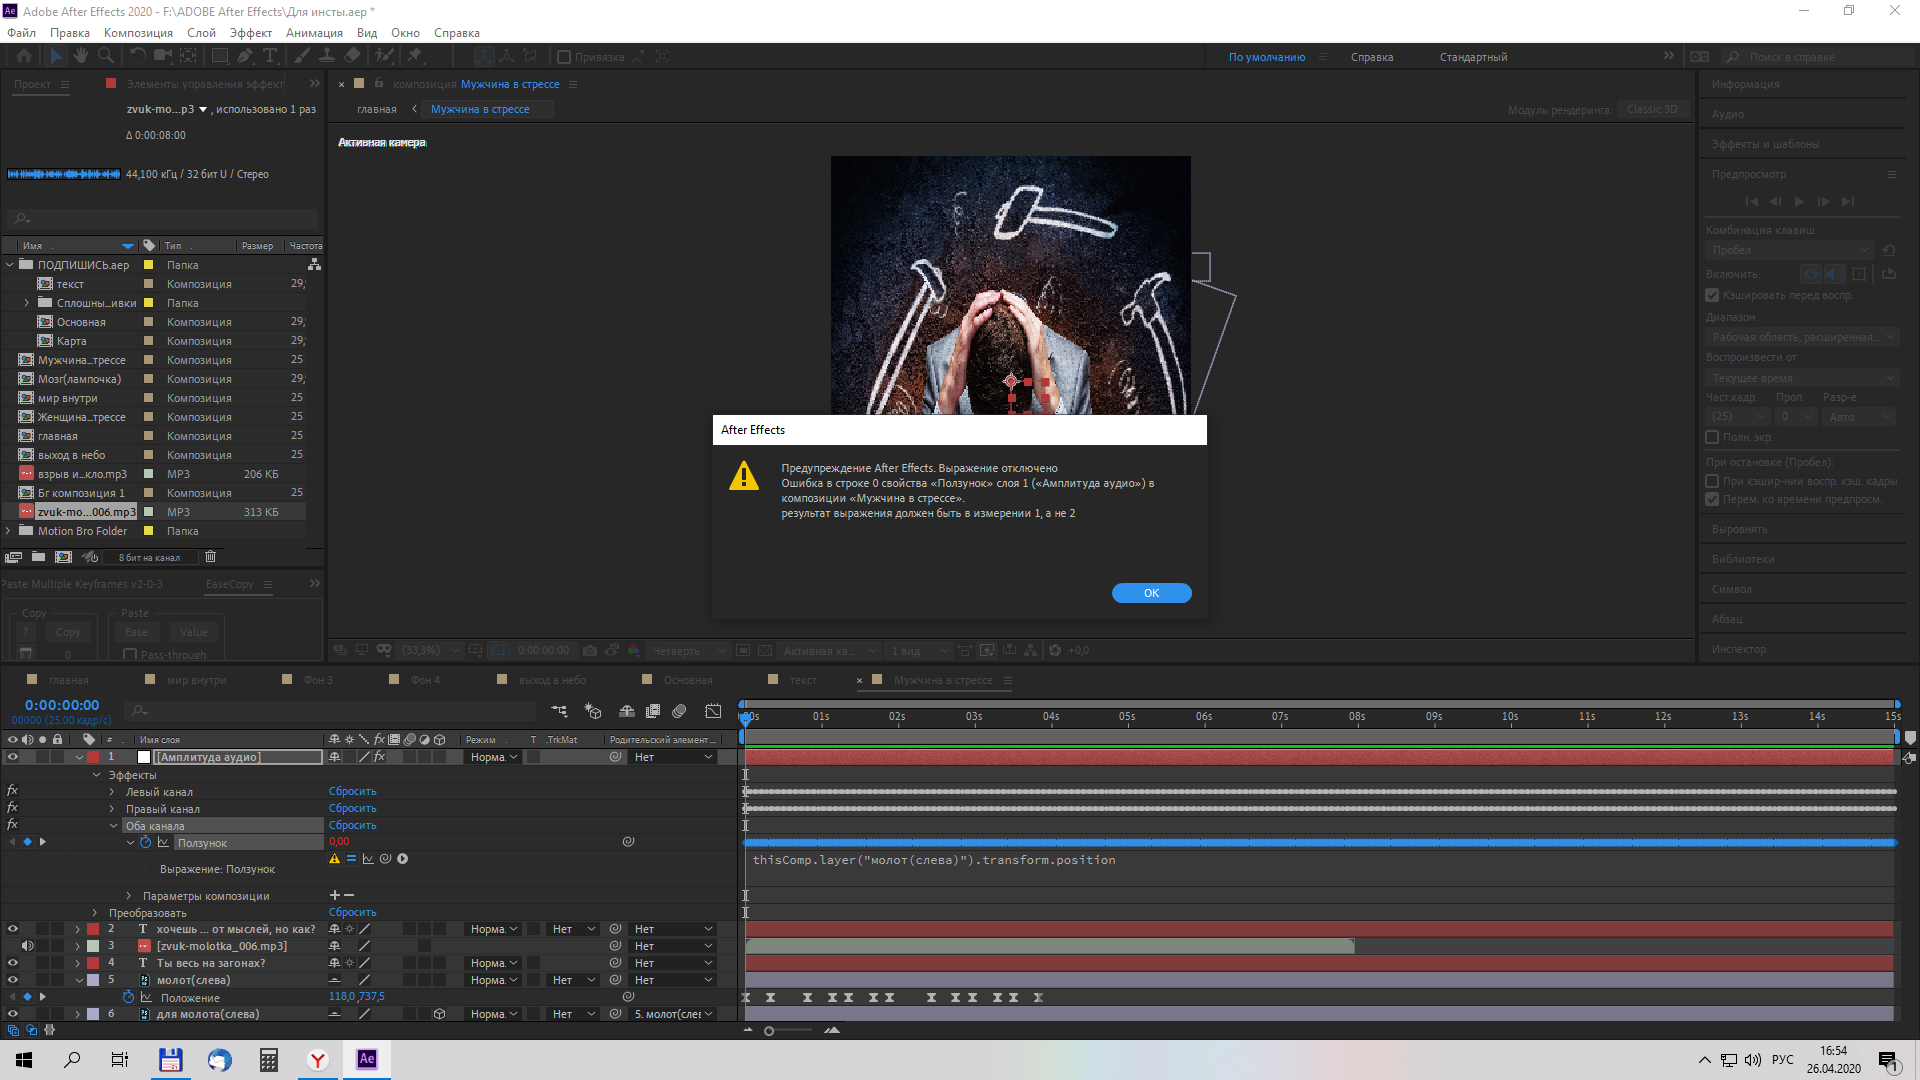Viewport: 1920px width, 1080px height.
Task: Click Сбросить link next to Преобразовать
Action: [352, 912]
